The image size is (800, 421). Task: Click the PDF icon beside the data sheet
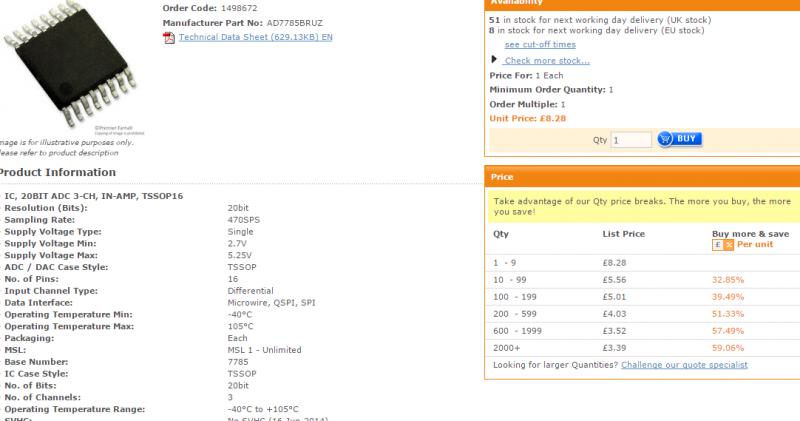pos(168,37)
